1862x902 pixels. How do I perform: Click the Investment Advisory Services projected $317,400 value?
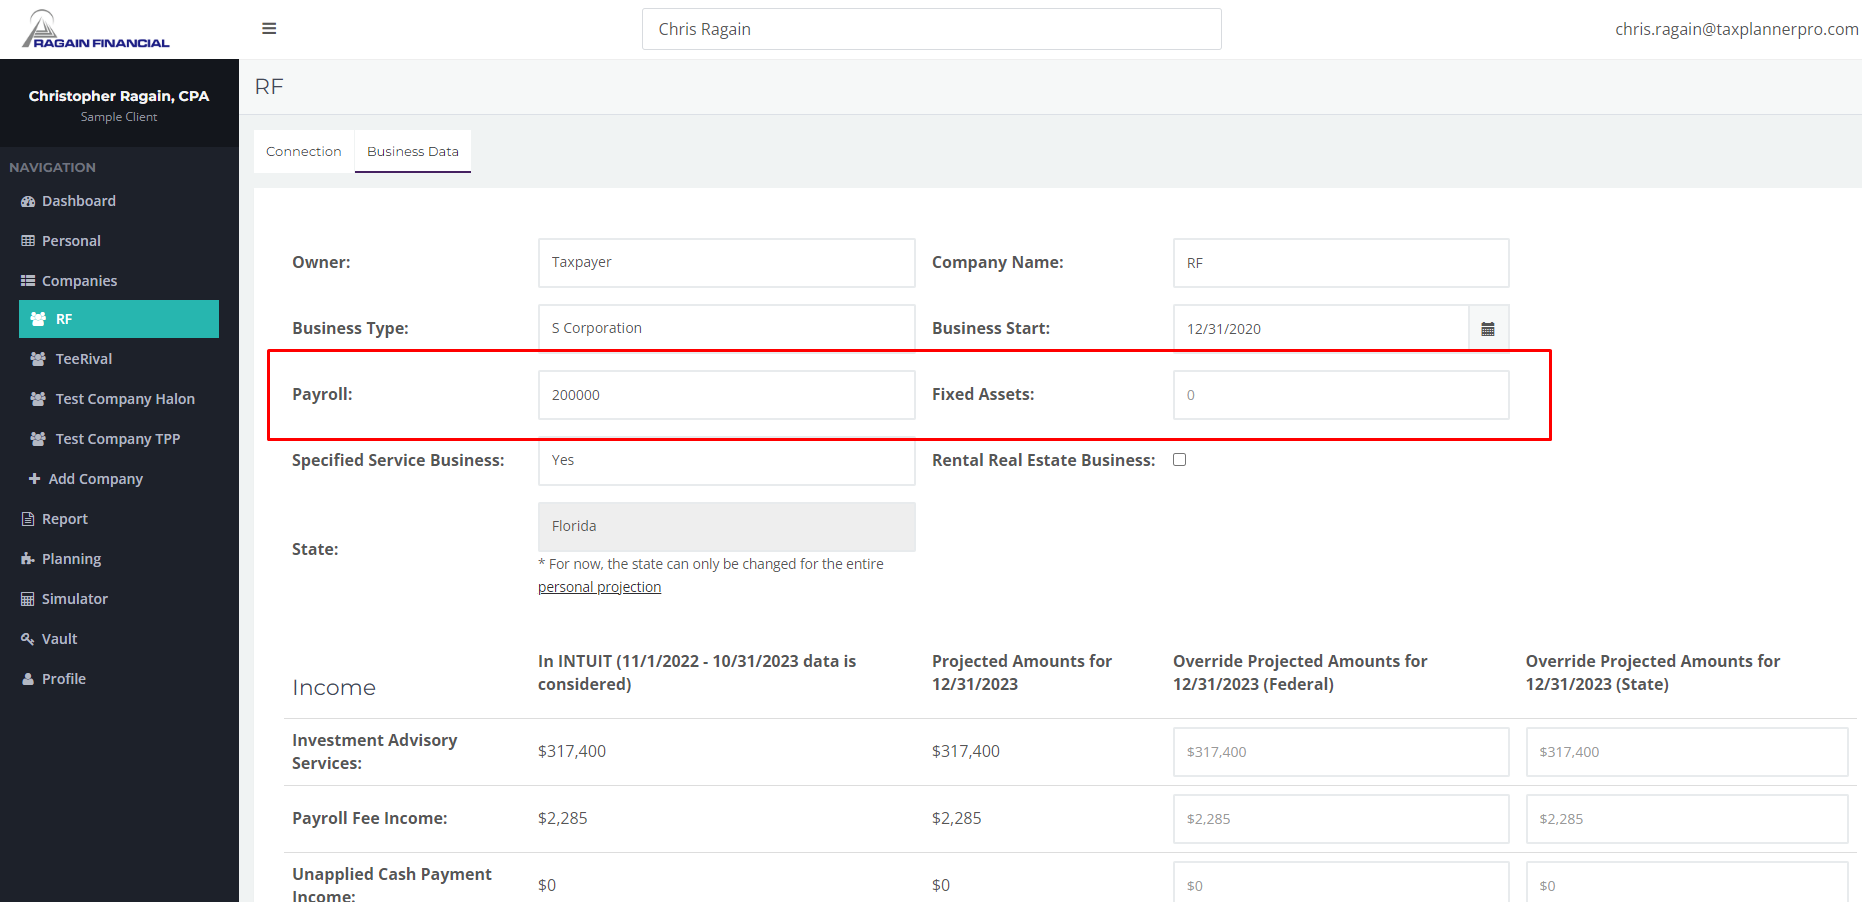pos(966,751)
